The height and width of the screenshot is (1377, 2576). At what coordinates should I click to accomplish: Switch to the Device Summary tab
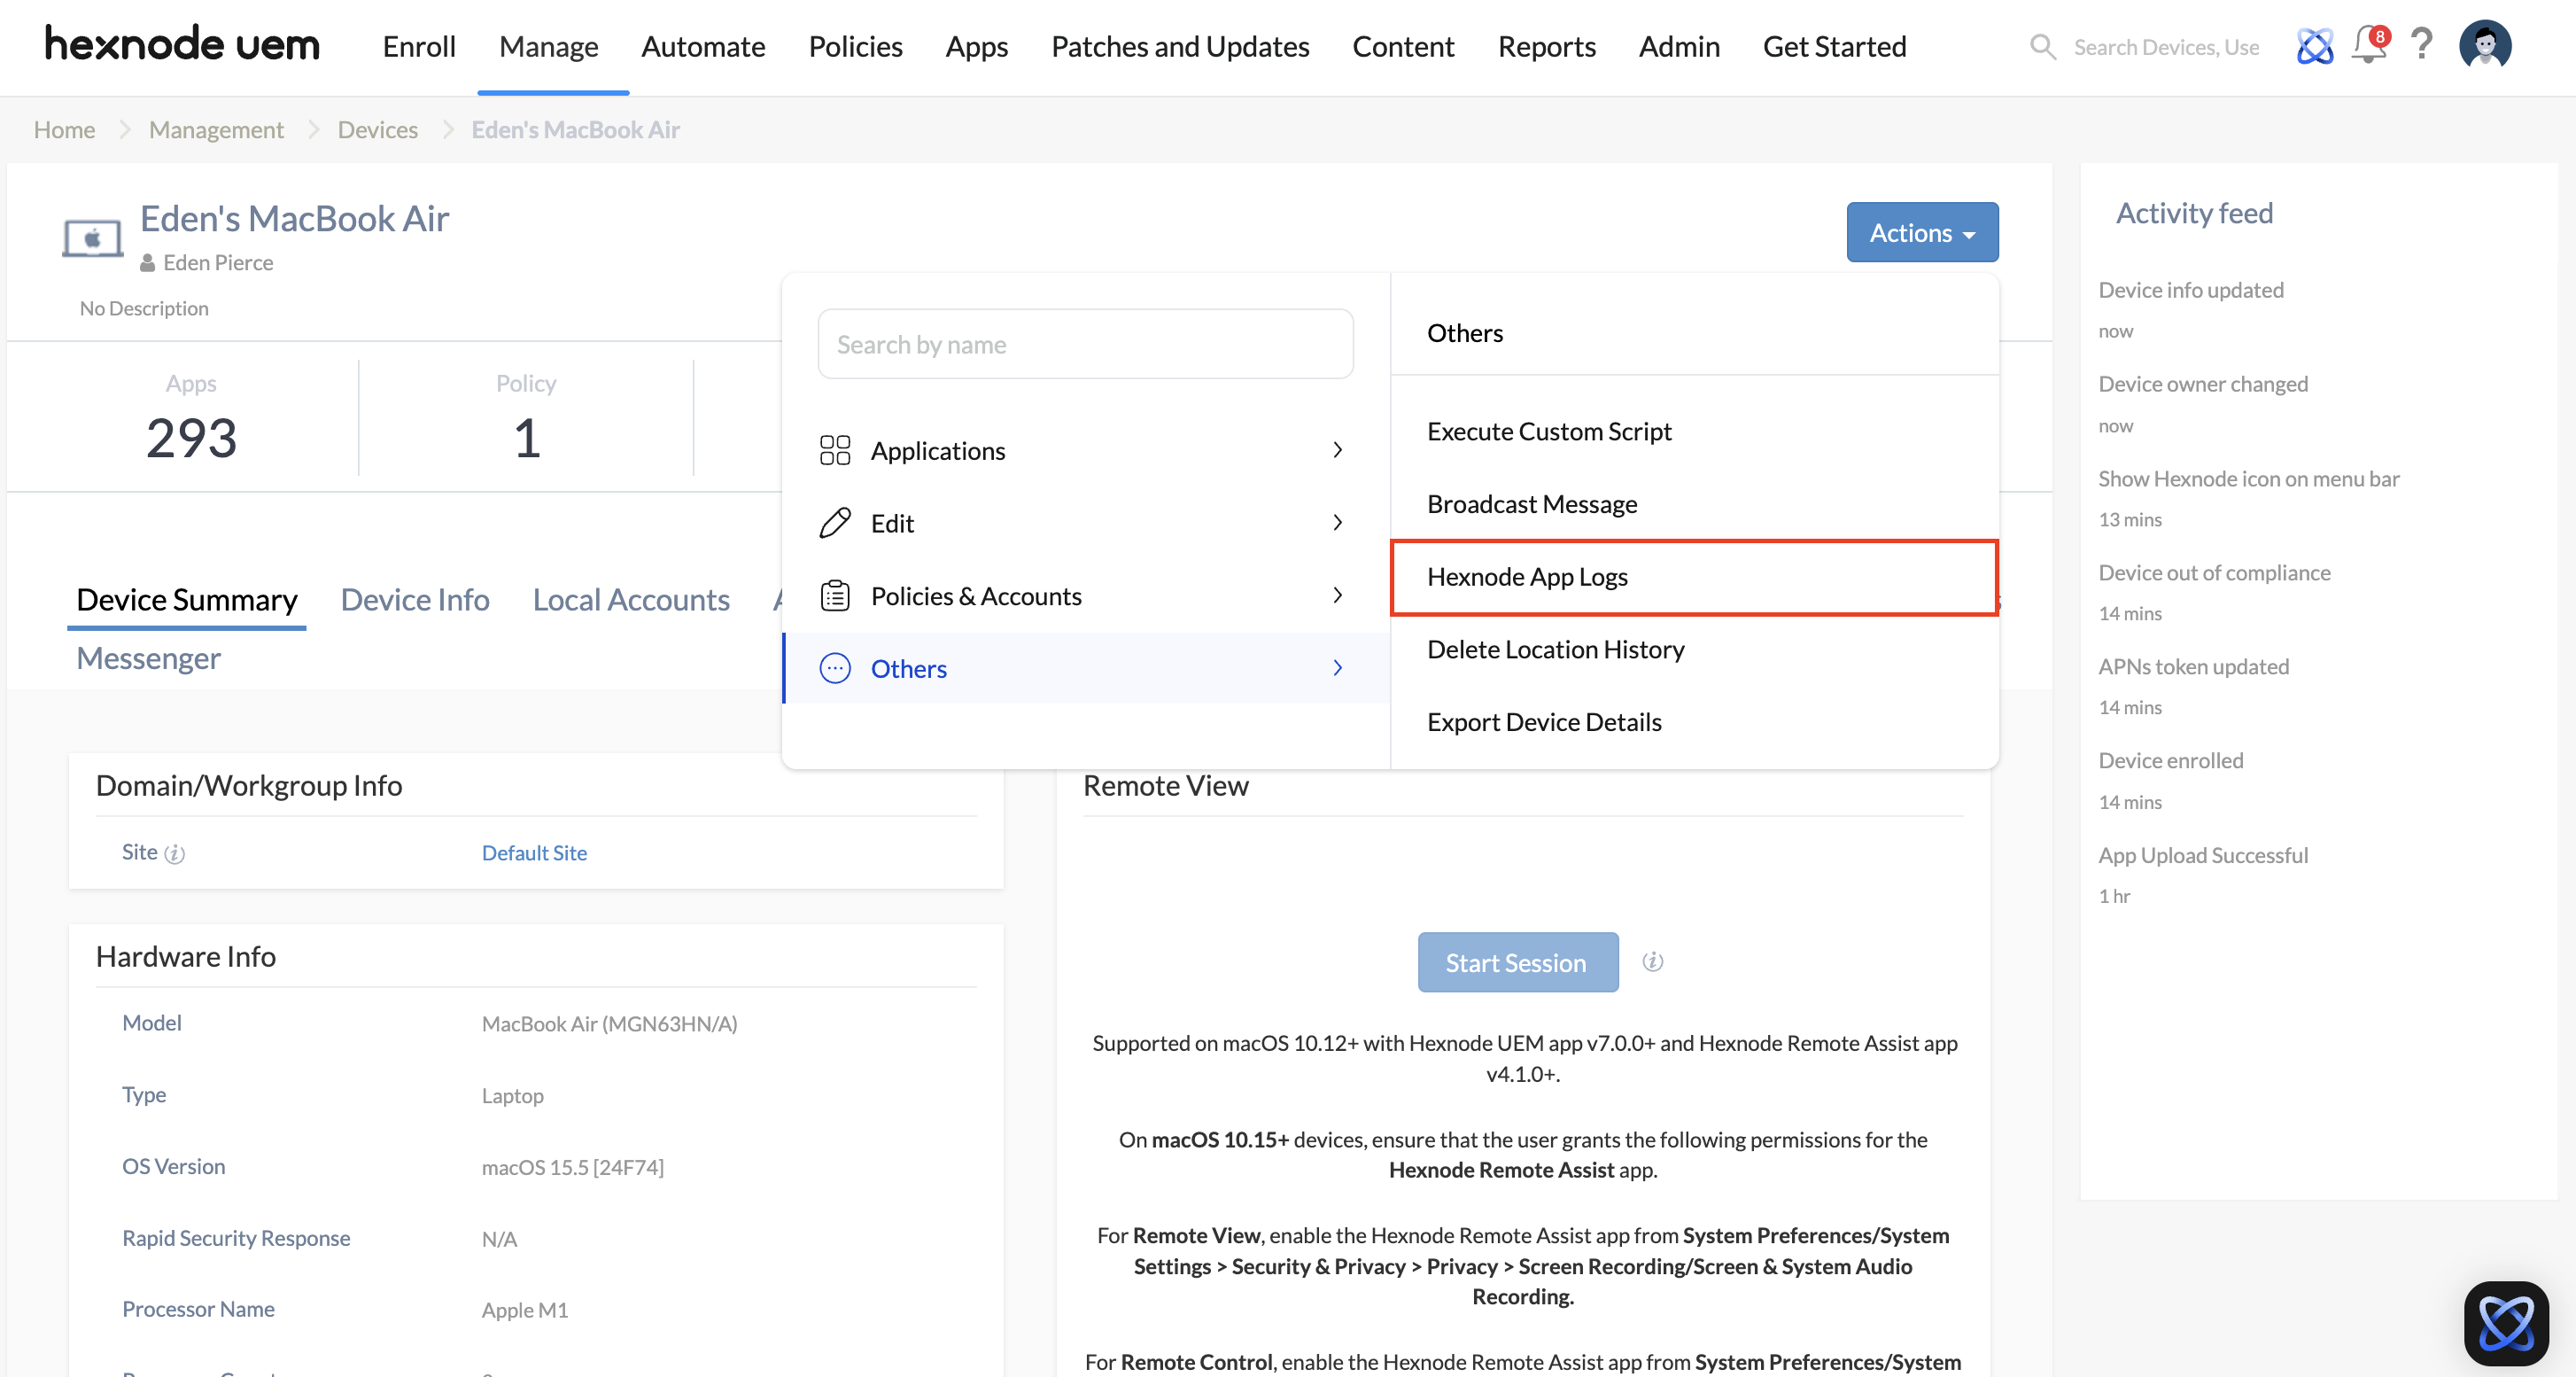[x=187, y=600]
